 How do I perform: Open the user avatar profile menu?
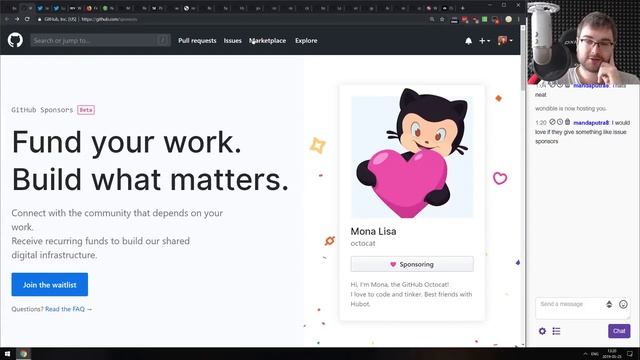pyautogui.click(x=505, y=40)
